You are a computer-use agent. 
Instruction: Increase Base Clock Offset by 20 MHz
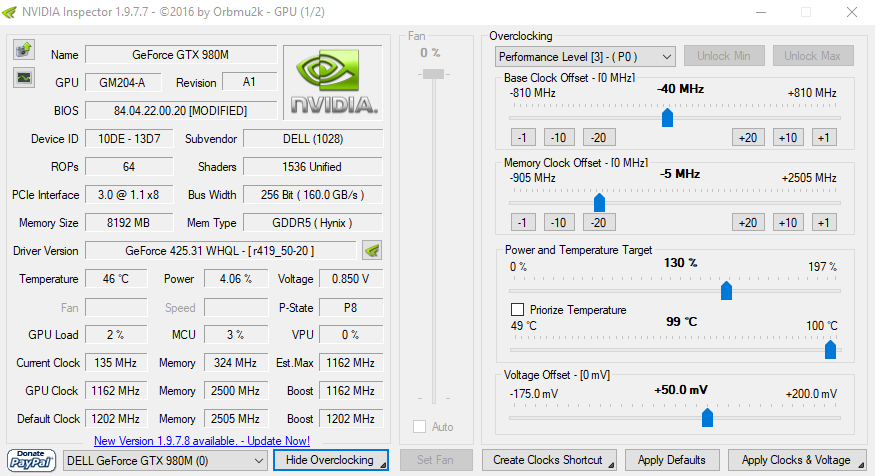748,138
